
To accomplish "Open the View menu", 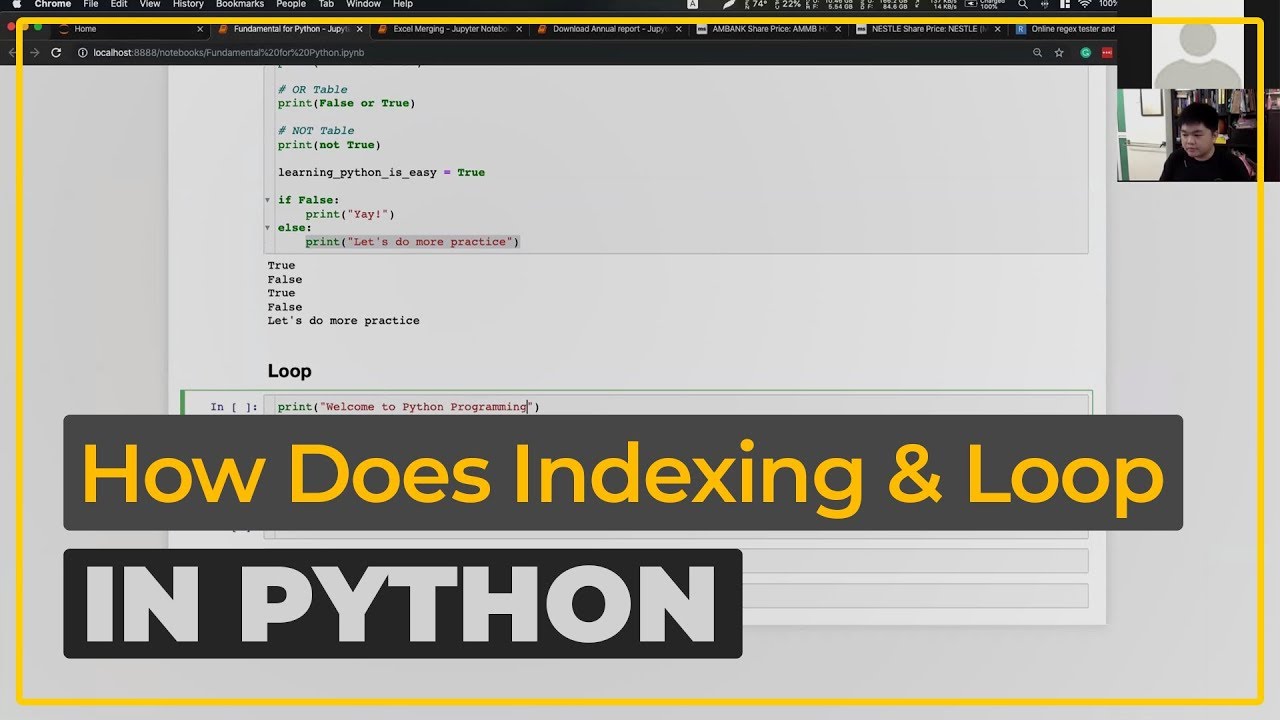I will pyautogui.click(x=150, y=4).
